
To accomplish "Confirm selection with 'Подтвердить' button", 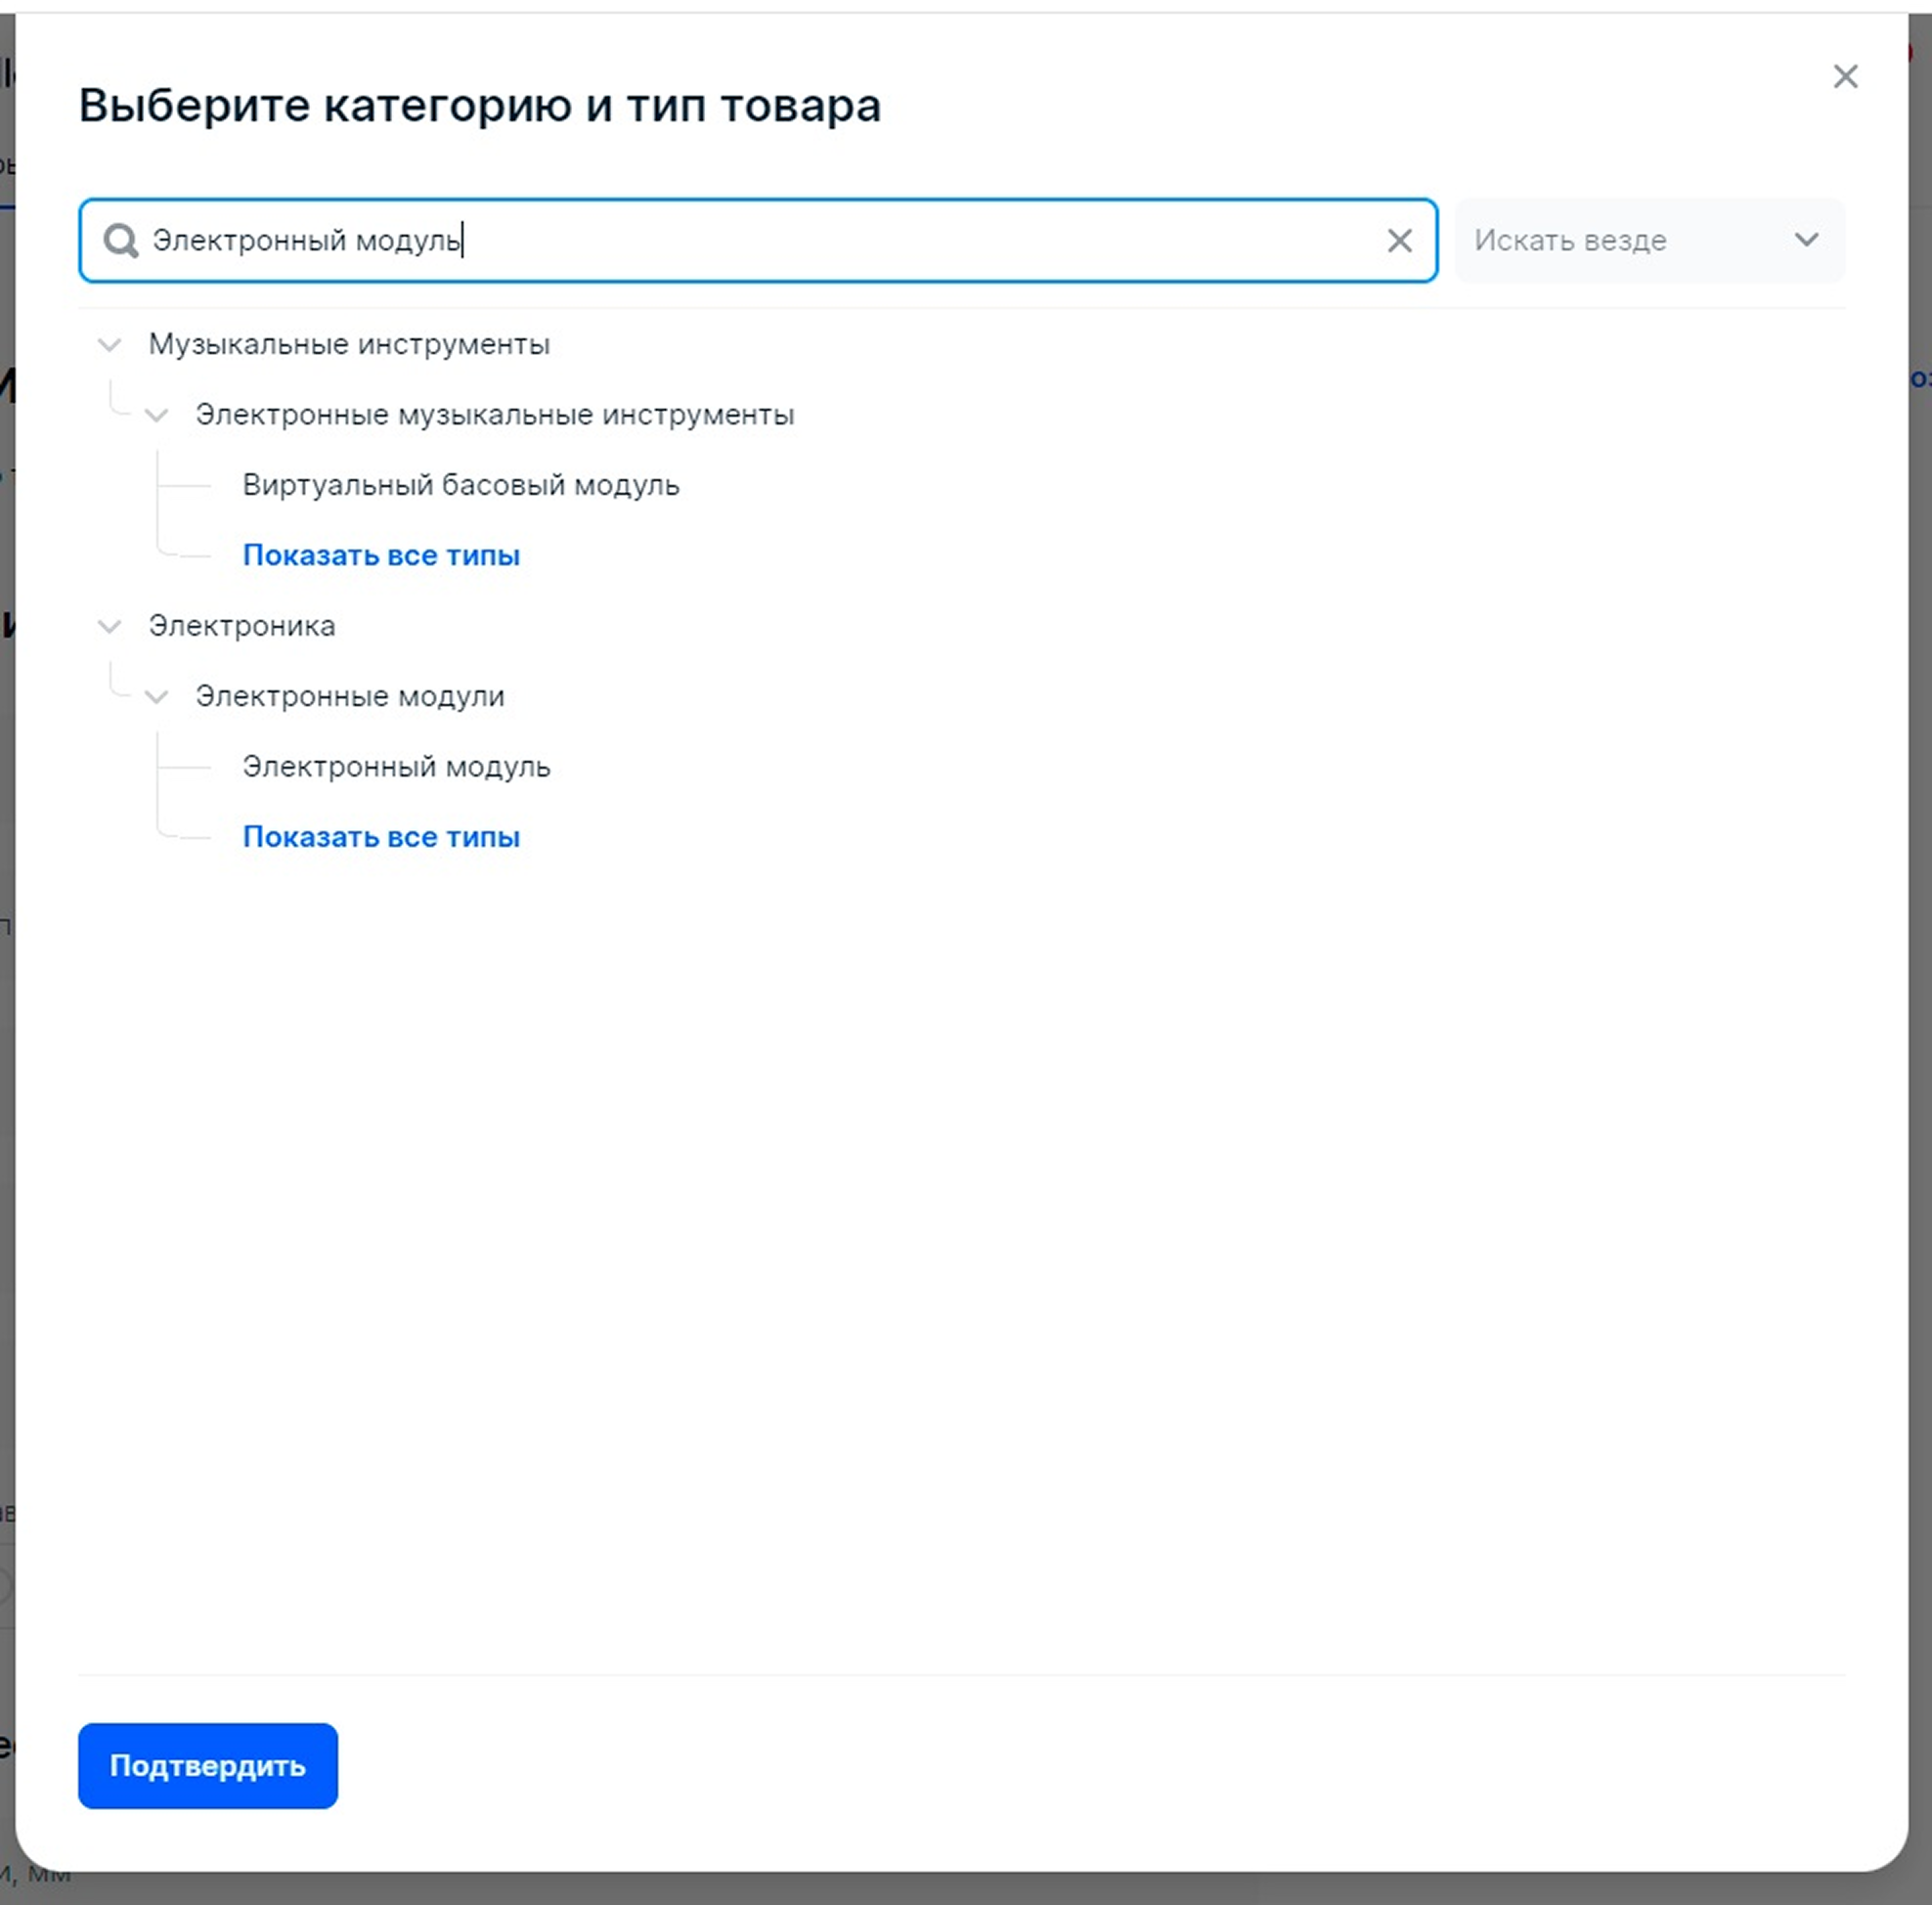I will click(208, 1765).
